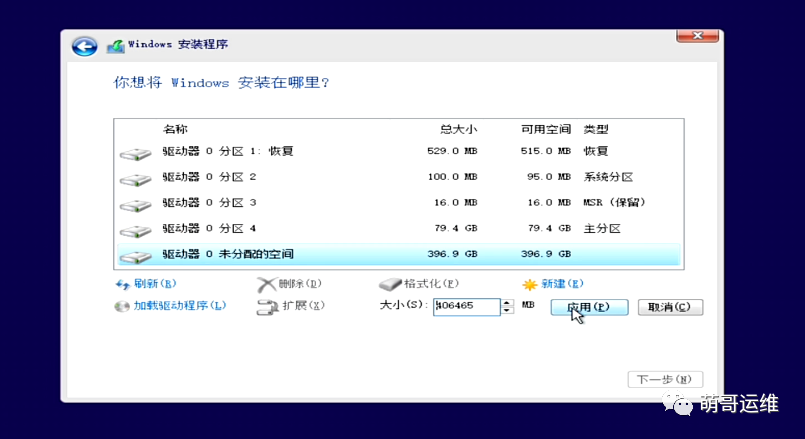Increase size with spinner up arrow
Viewport: 805px width, 439px height.
(x=507, y=303)
